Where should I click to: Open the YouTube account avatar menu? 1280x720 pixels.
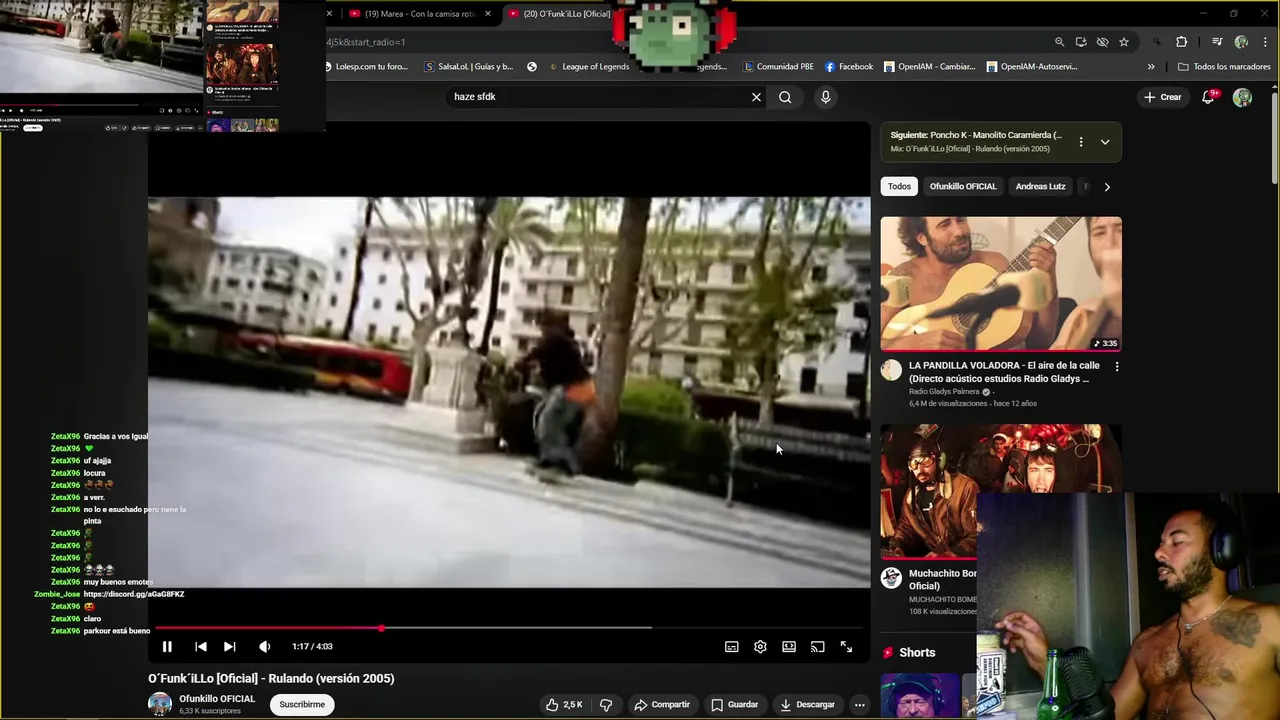tap(1242, 97)
